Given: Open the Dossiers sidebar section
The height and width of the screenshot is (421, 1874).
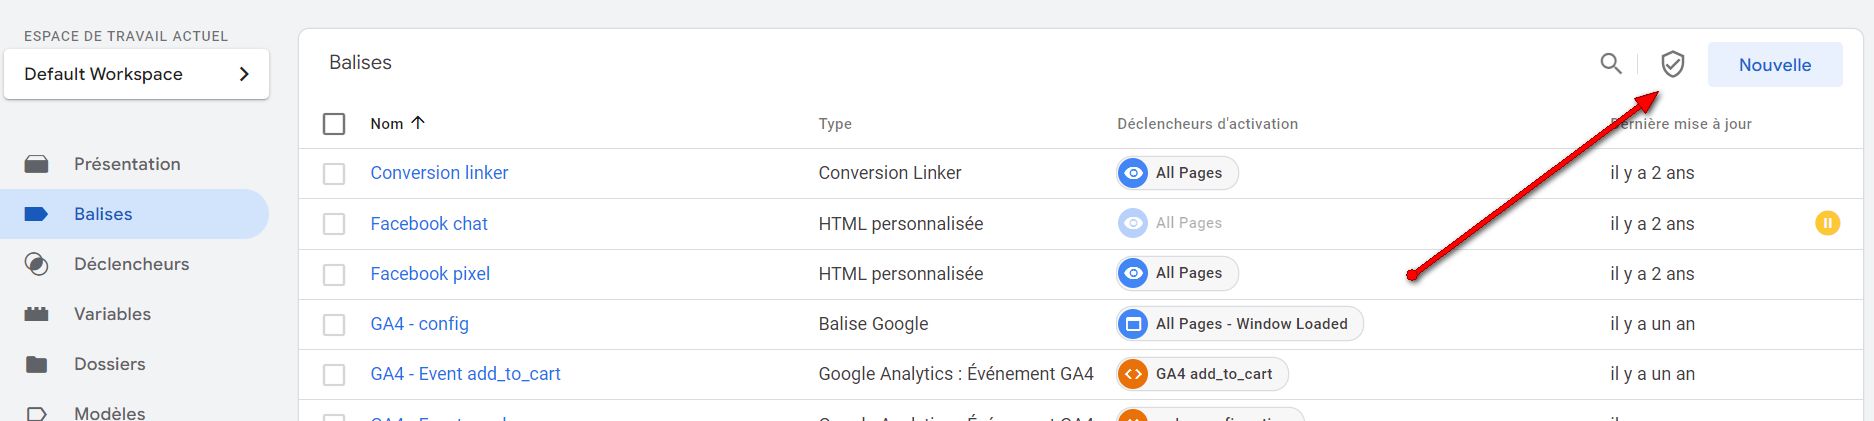Looking at the screenshot, I should 109,364.
